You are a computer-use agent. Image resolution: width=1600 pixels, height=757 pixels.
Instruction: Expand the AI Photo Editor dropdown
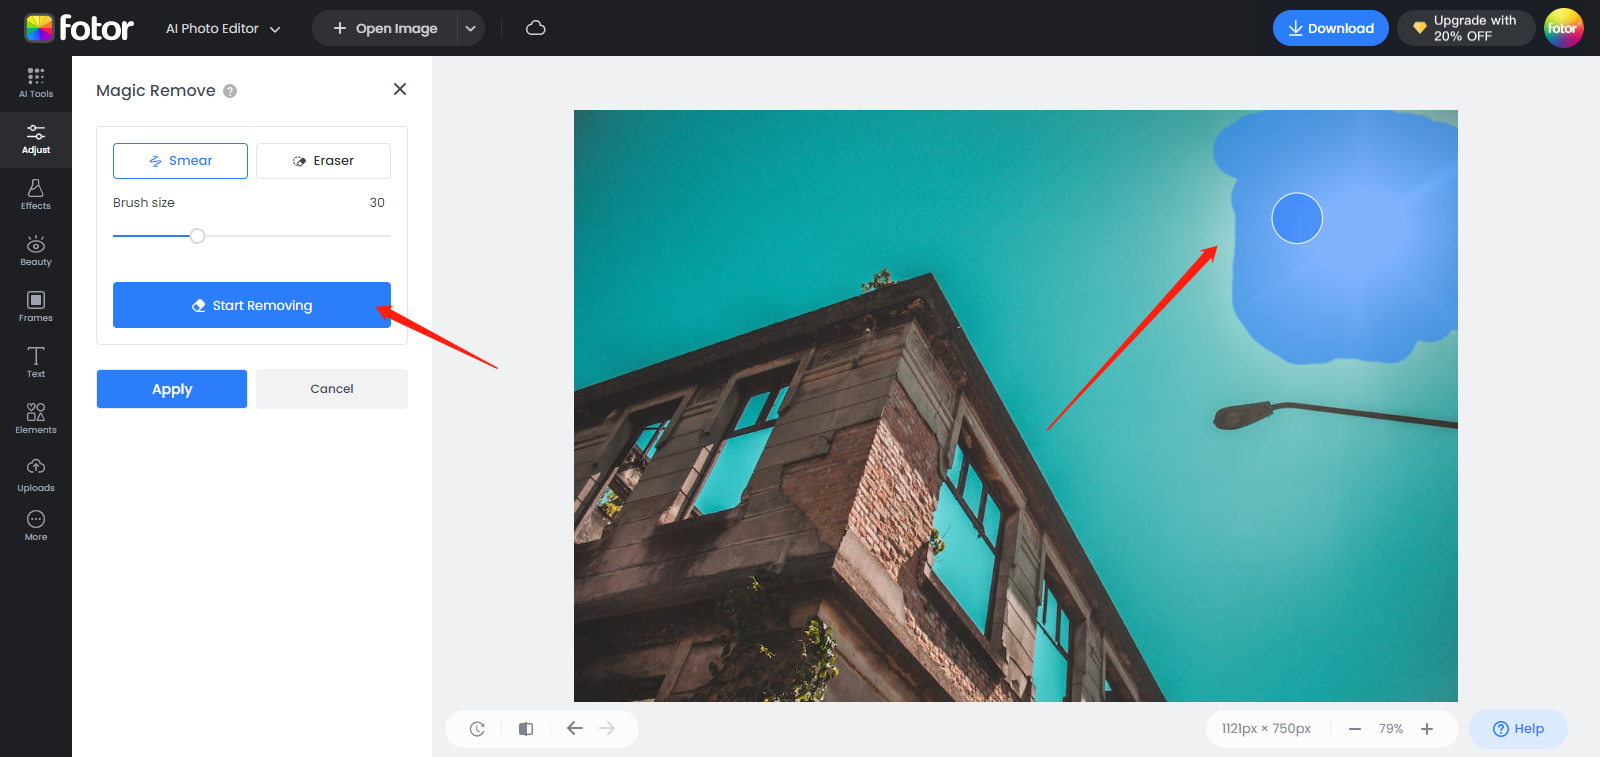coord(223,29)
